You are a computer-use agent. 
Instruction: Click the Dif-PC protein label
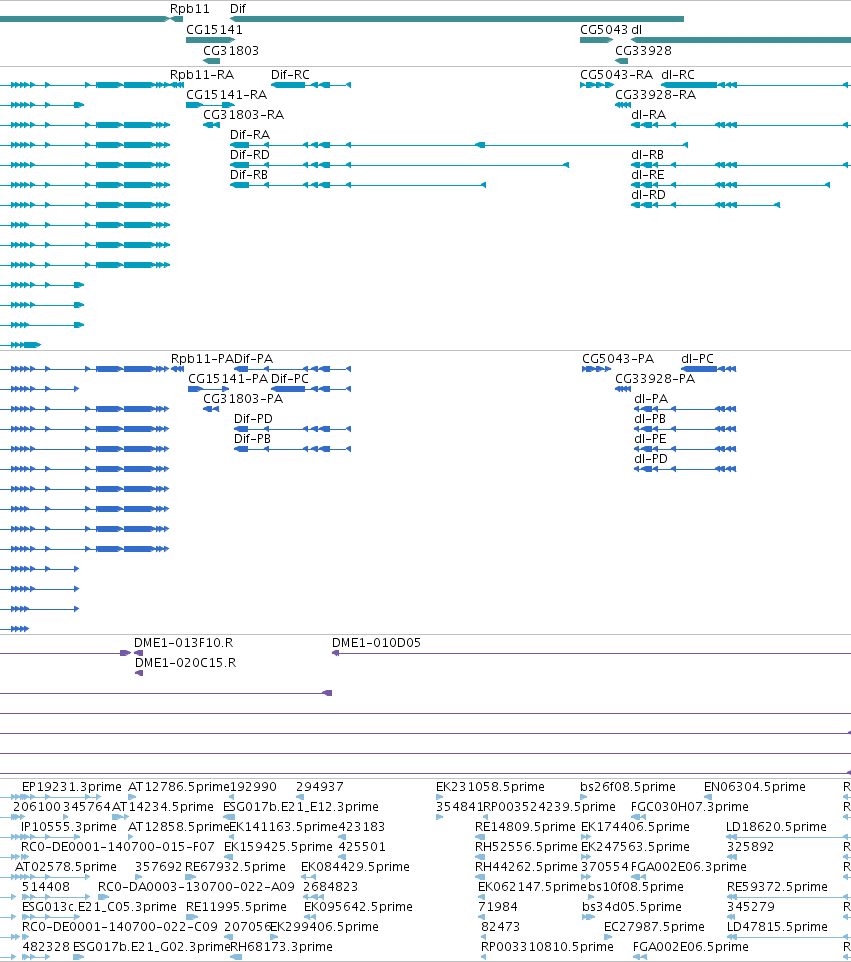tap(290, 379)
